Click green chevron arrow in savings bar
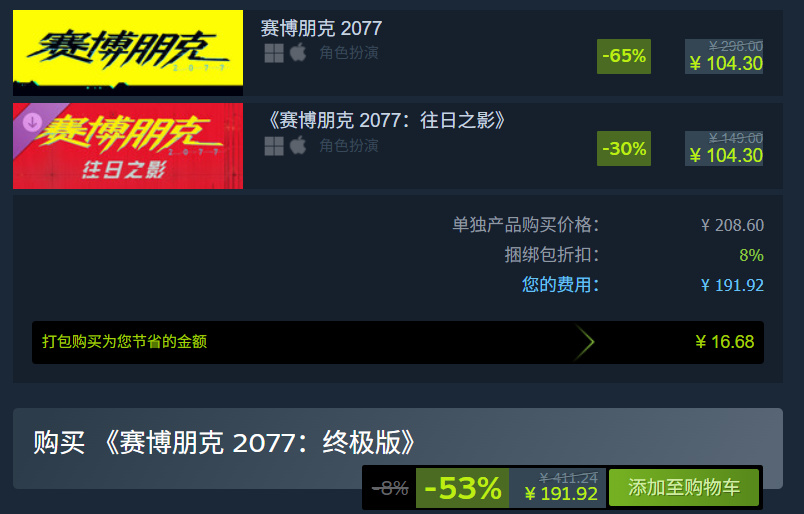The image size is (804, 514). [584, 342]
